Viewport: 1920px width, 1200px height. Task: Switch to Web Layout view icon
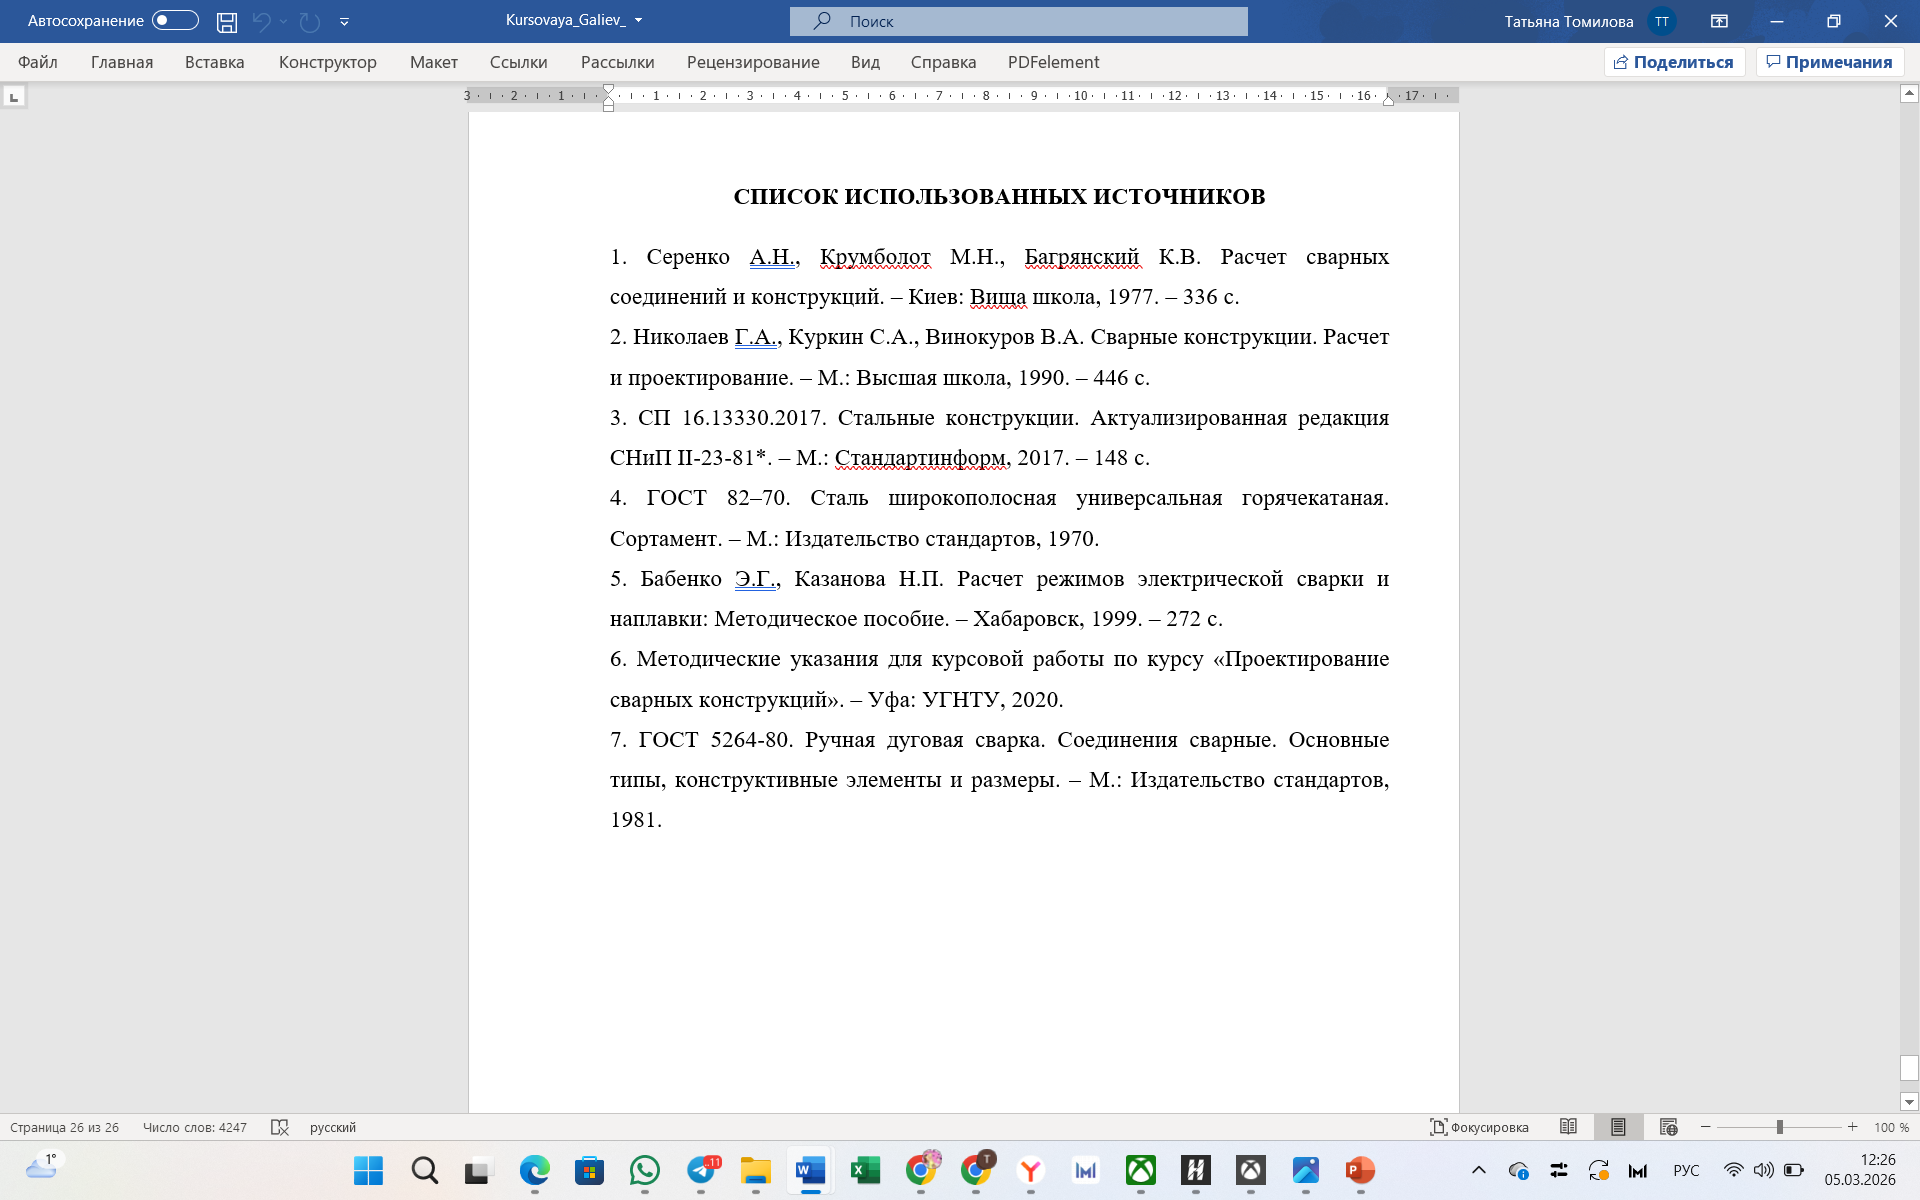coord(1668,1127)
